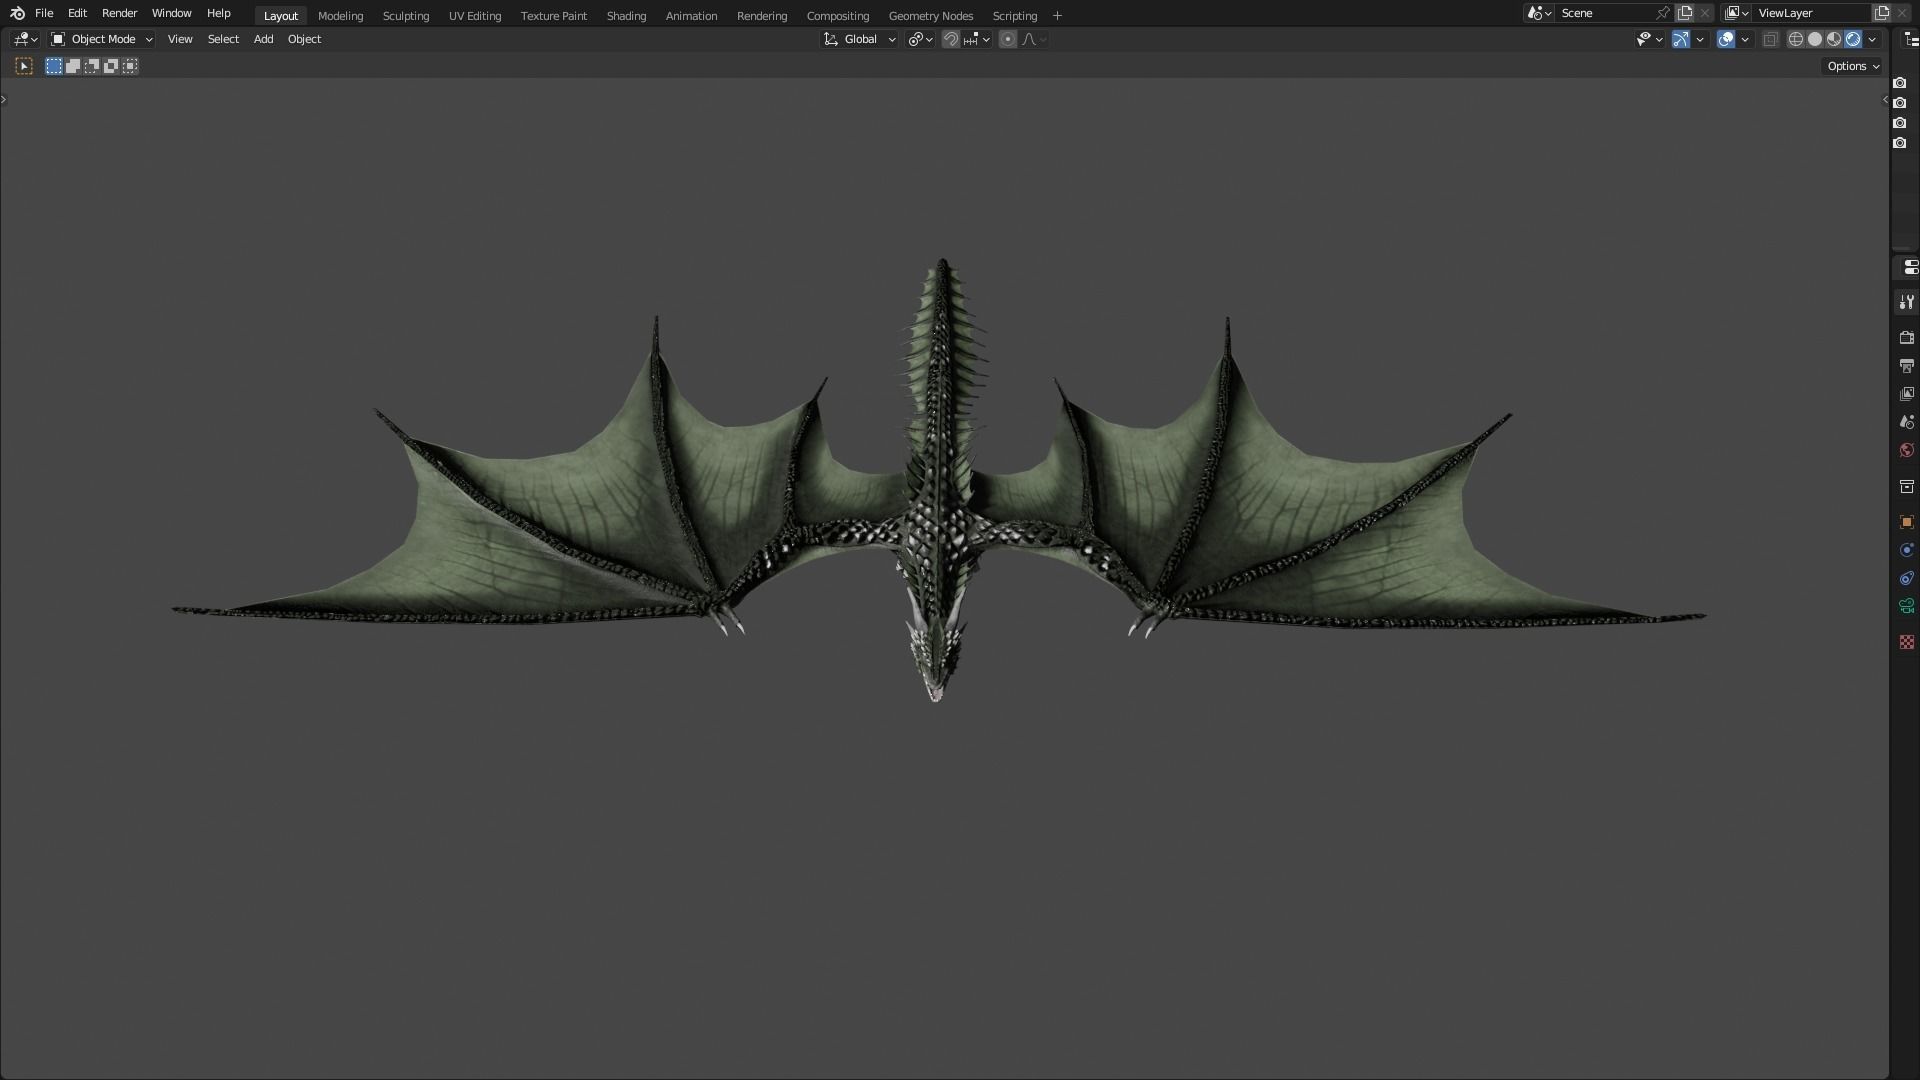Viewport: 1920px width, 1080px height.
Task: Expand the overlays options dropdown arrow
Action: click(1745, 39)
